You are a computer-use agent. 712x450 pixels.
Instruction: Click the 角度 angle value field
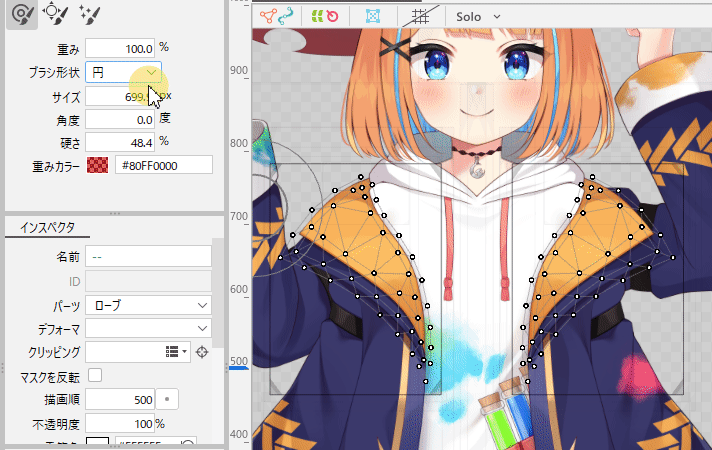pyautogui.click(x=120, y=120)
